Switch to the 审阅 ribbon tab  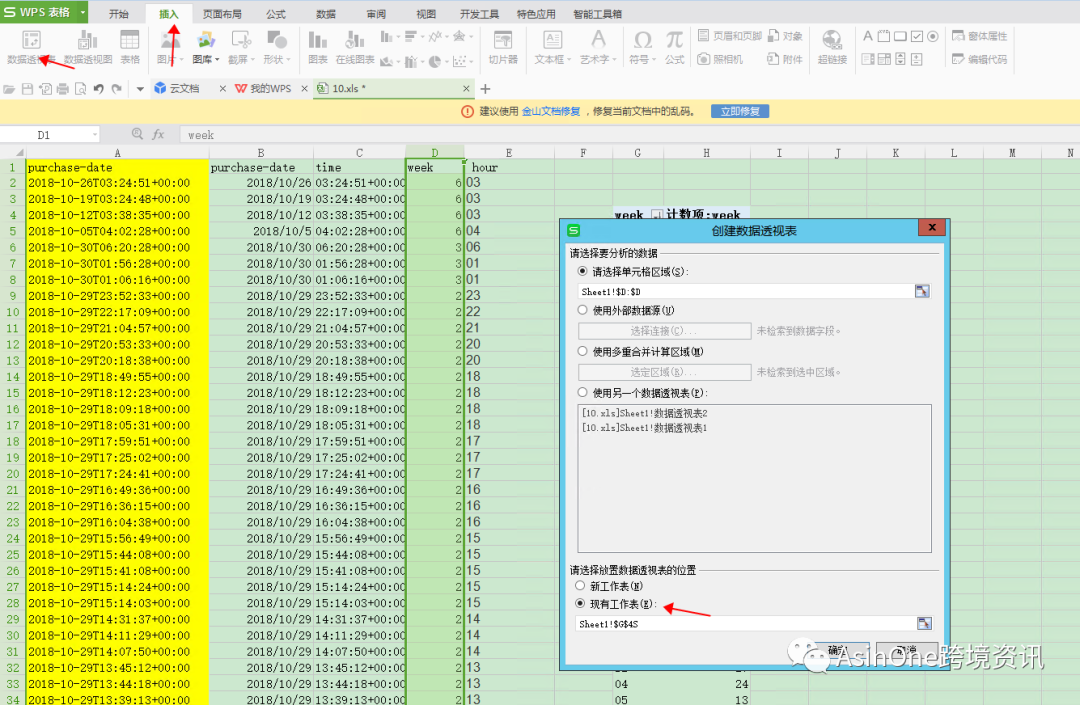click(x=376, y=14)
